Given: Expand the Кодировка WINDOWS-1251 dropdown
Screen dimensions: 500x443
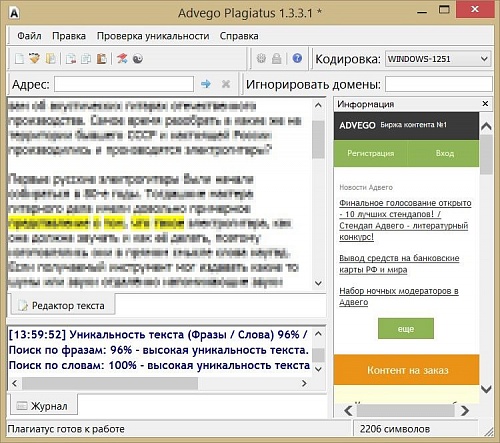Looking at the screenshot, I should pyautogui.click(x=438, y=59).
